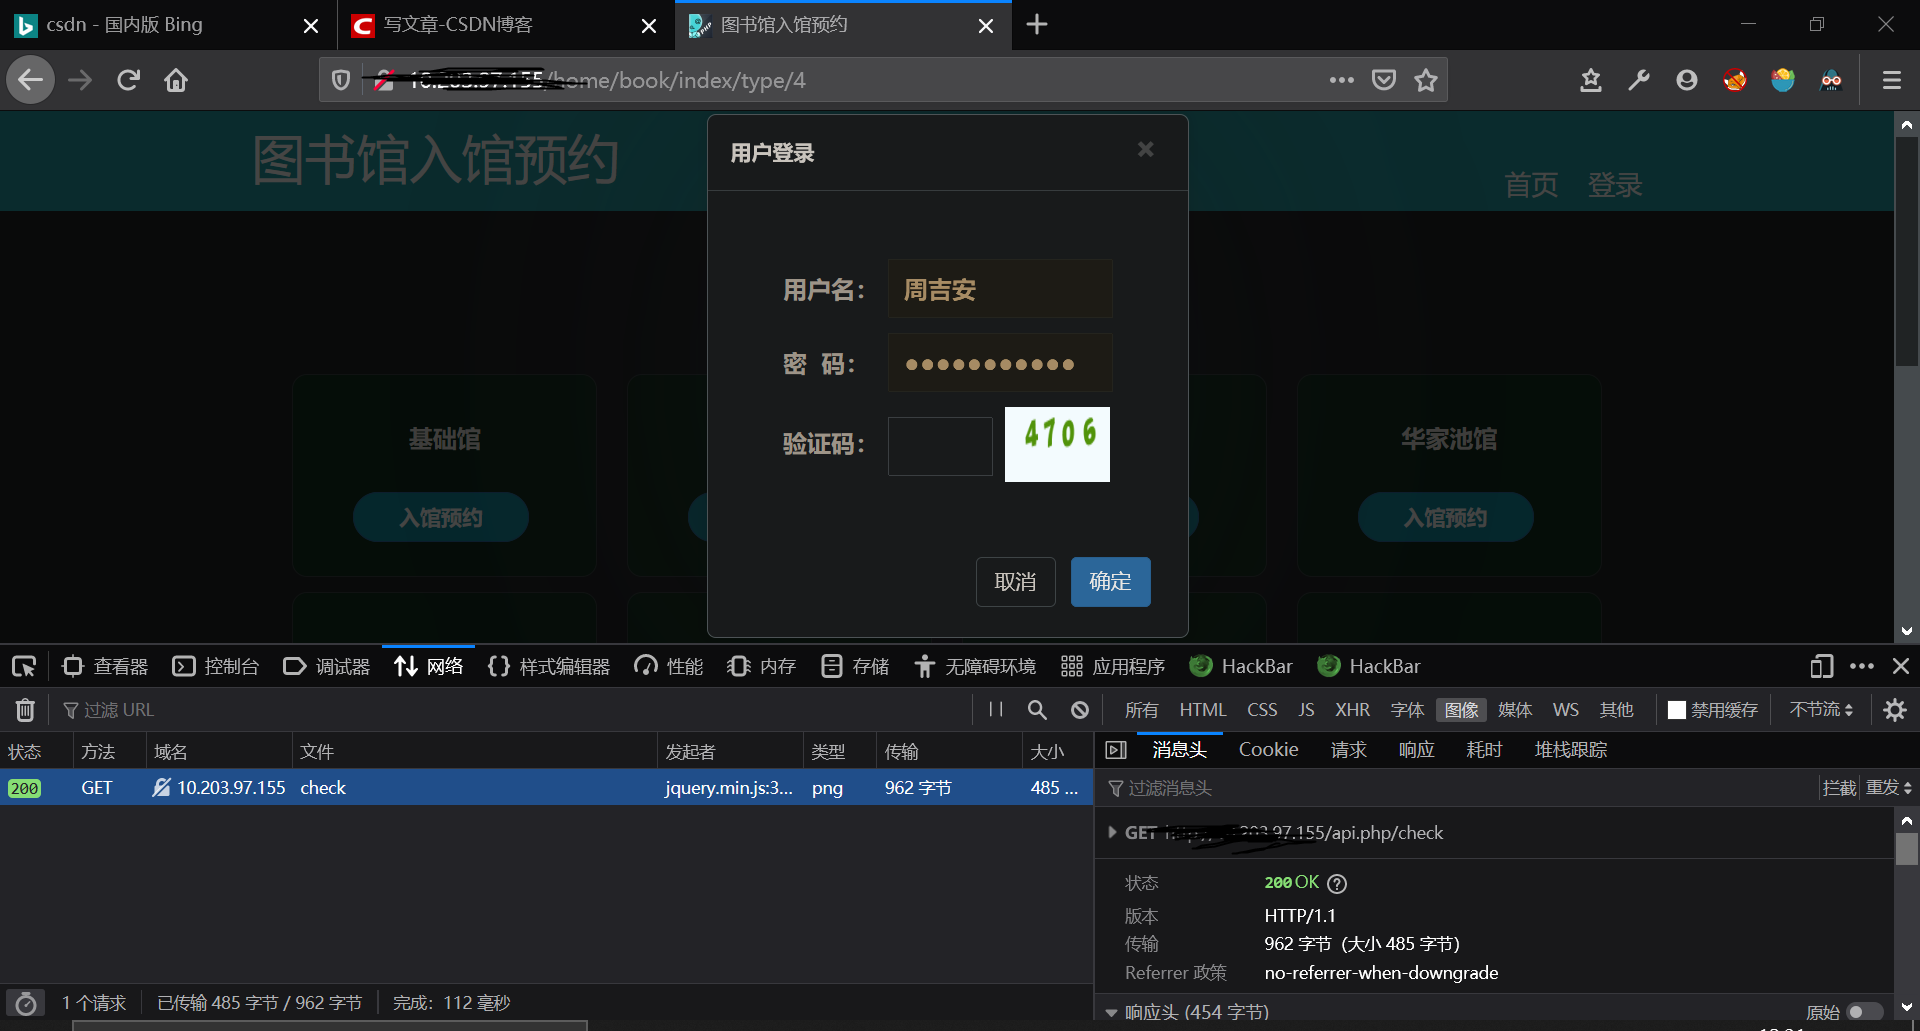Viewport: 1920px width, 1031px height.
Task: Click the 拦截 block button
Action: pyautogui.click(x=1839, y=788)
